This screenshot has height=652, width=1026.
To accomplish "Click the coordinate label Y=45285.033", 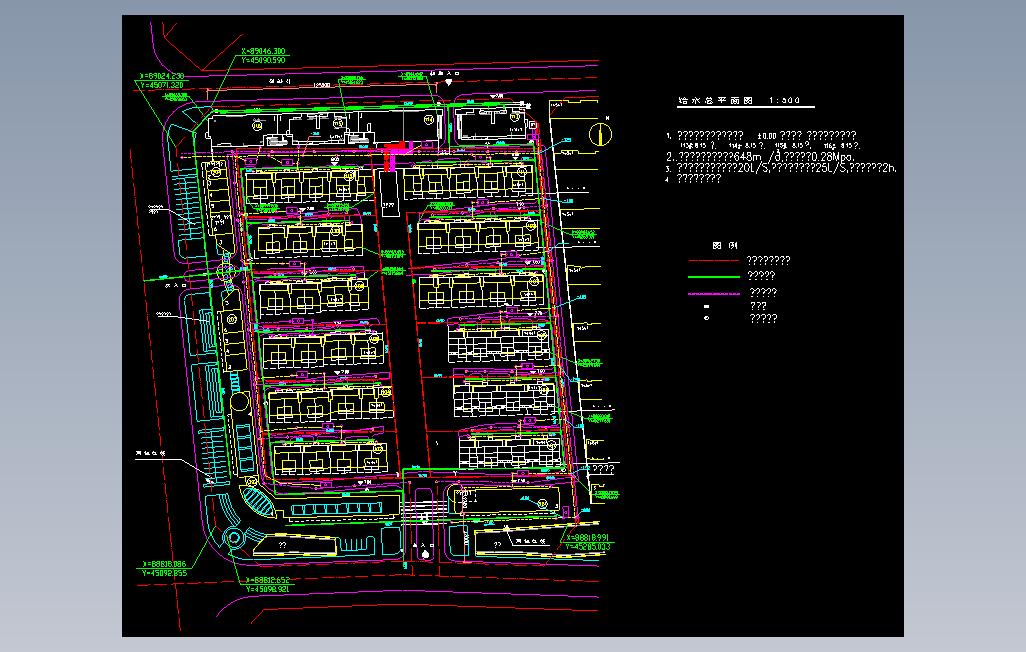I will pyautogui.click(x=588, y=547).
